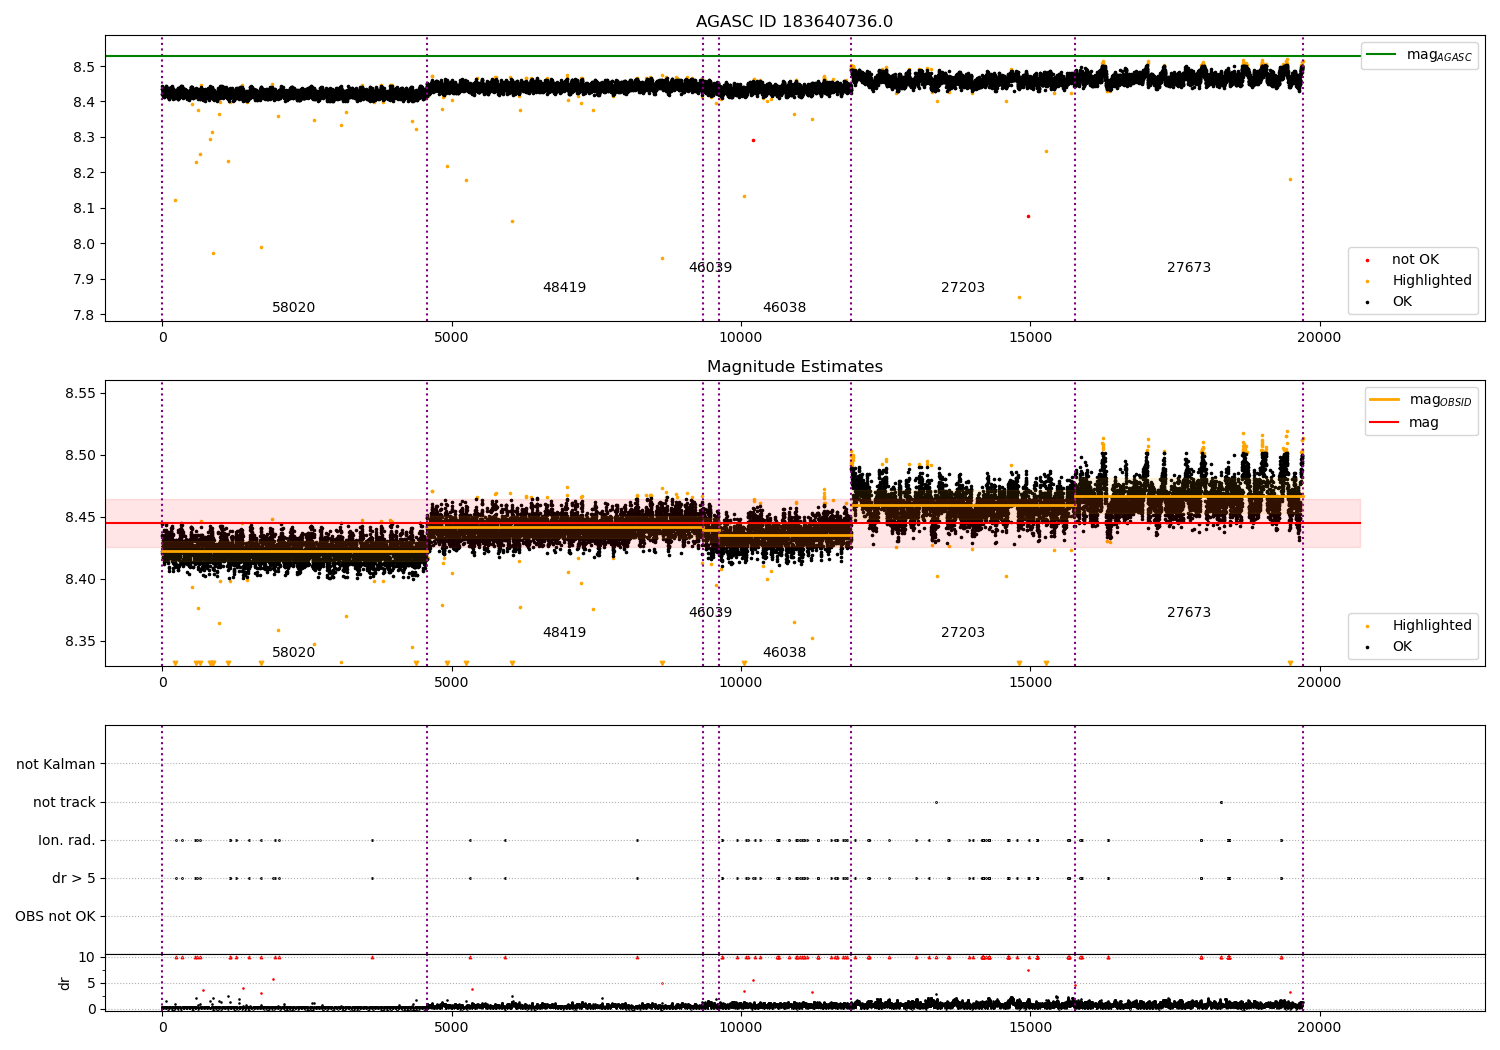1500x1050 pixels.
Task: Click the 'OK' legend entry in top plot
Action: [1402, 302]
